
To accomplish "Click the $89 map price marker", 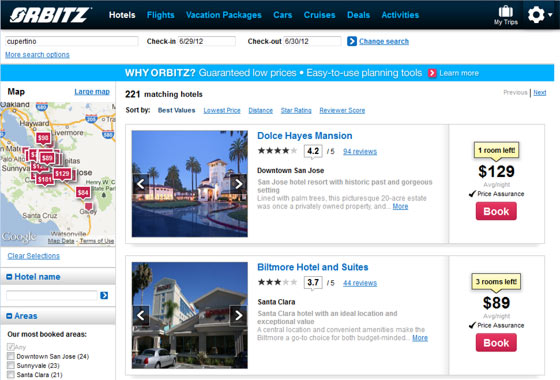I will pyautogui.click(x=47, y=158).
